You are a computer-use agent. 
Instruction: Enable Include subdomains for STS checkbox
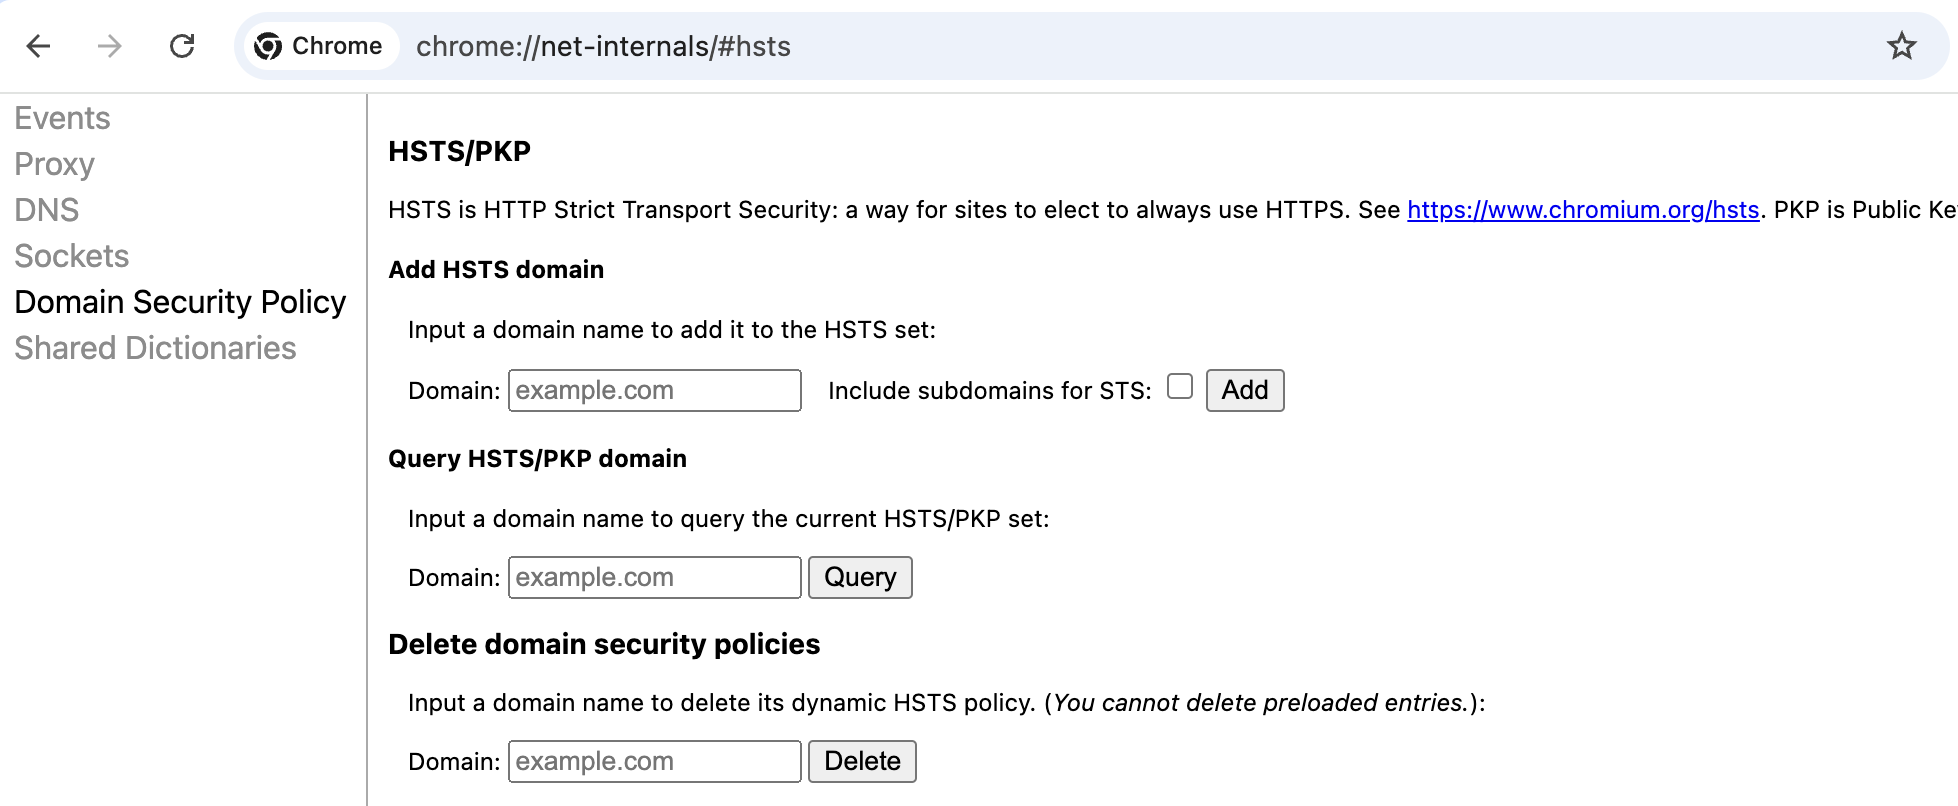click(x=1180, y=387)
